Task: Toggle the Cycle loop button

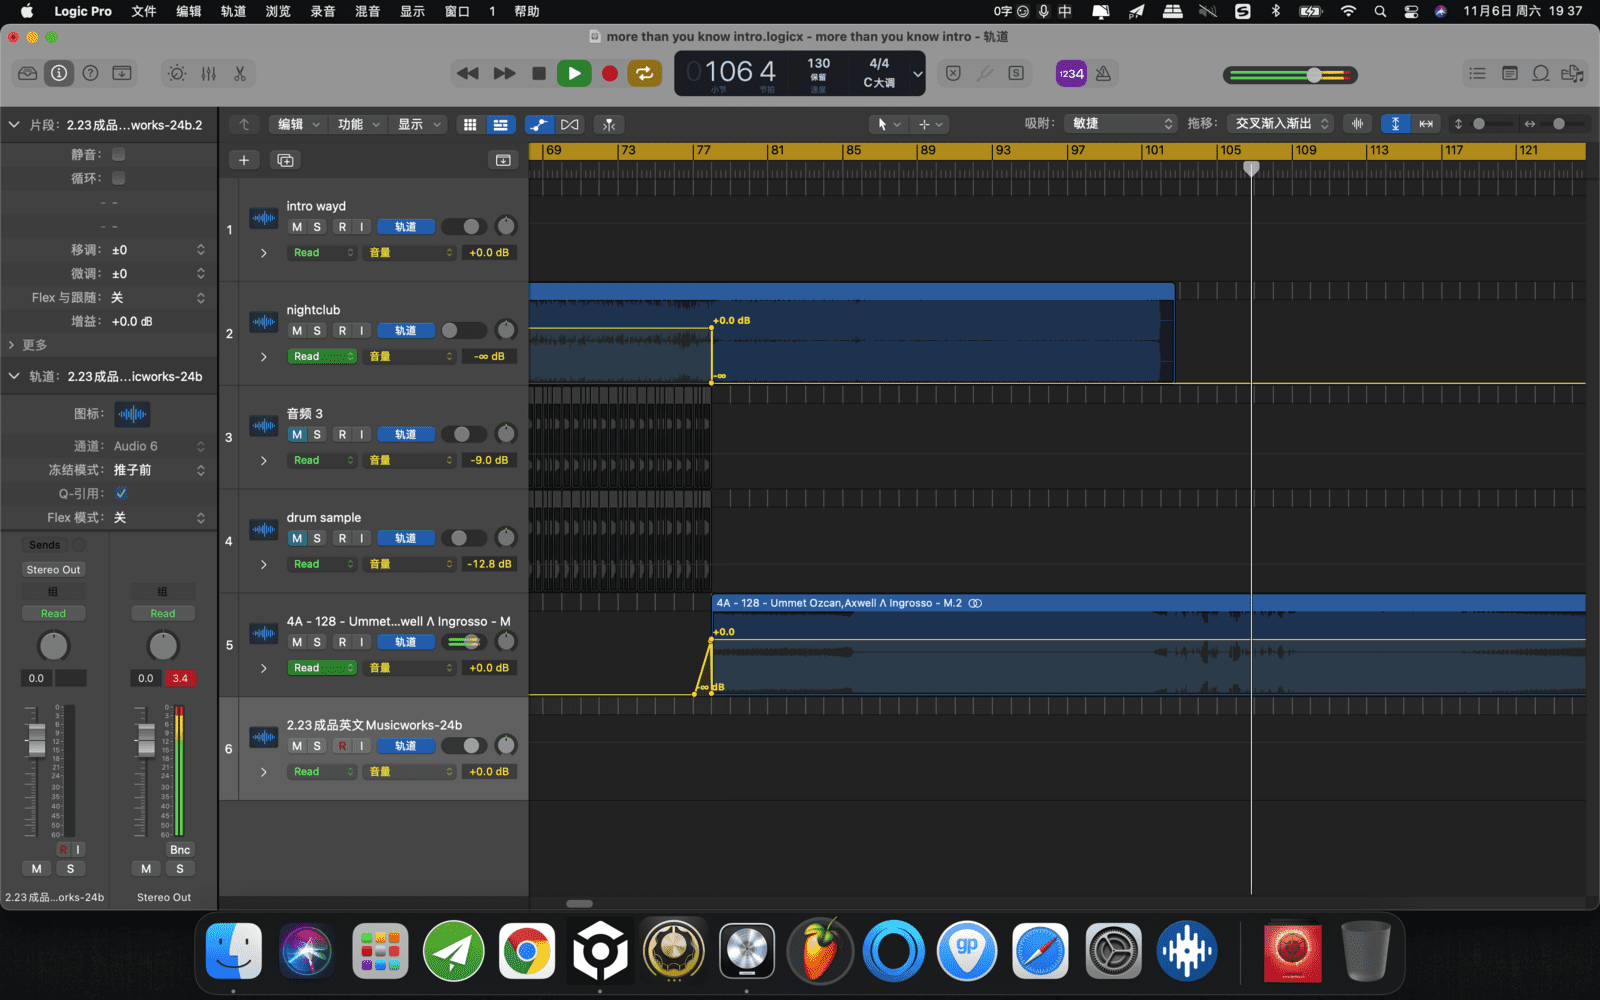Action: [x=645, y=73]
